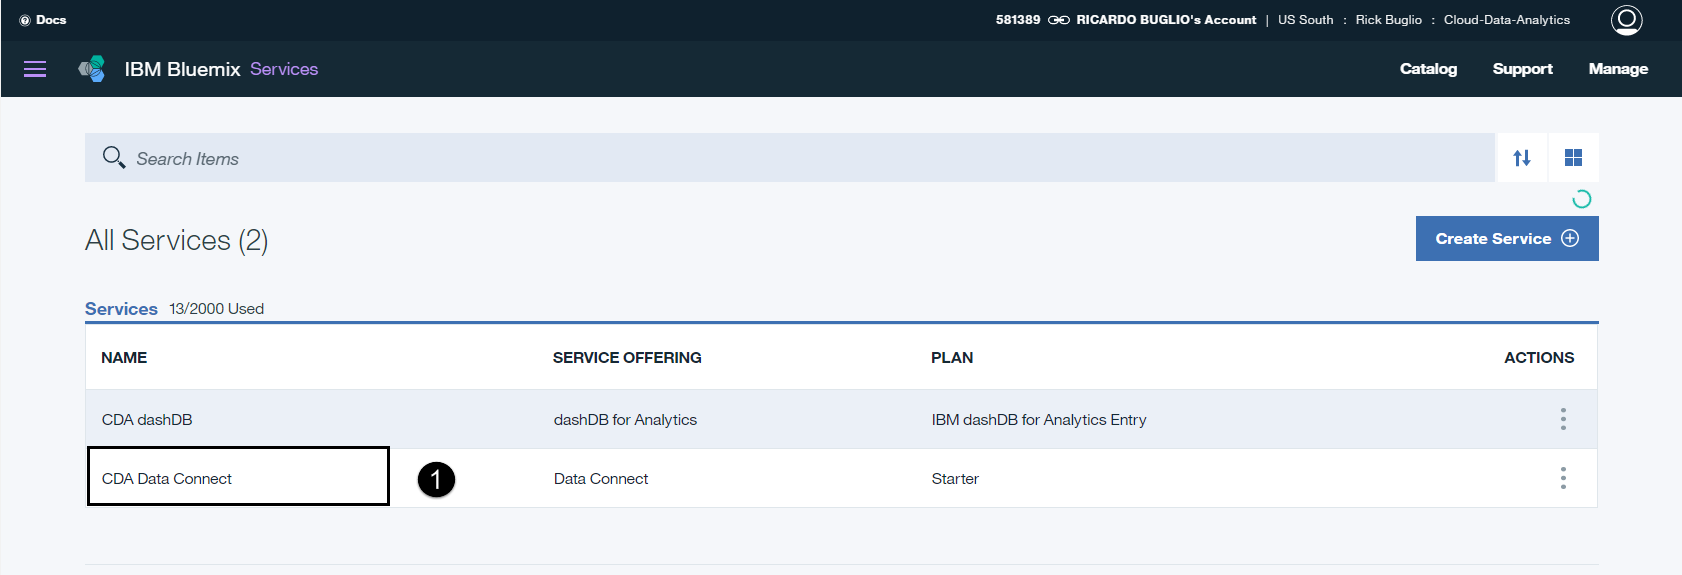Focus the Search Items field
1682x575 pixels.
[x=790, y=158]
